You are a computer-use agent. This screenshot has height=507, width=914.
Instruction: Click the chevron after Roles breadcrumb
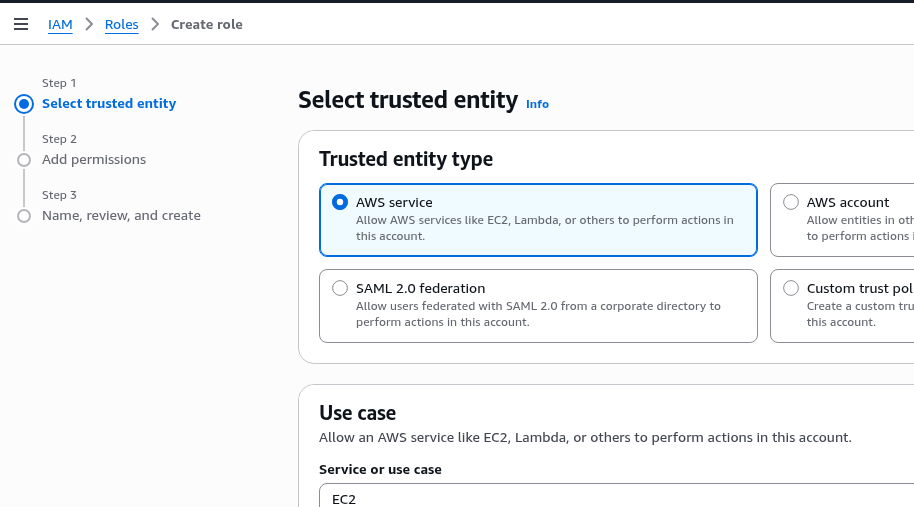click(155, 24)
